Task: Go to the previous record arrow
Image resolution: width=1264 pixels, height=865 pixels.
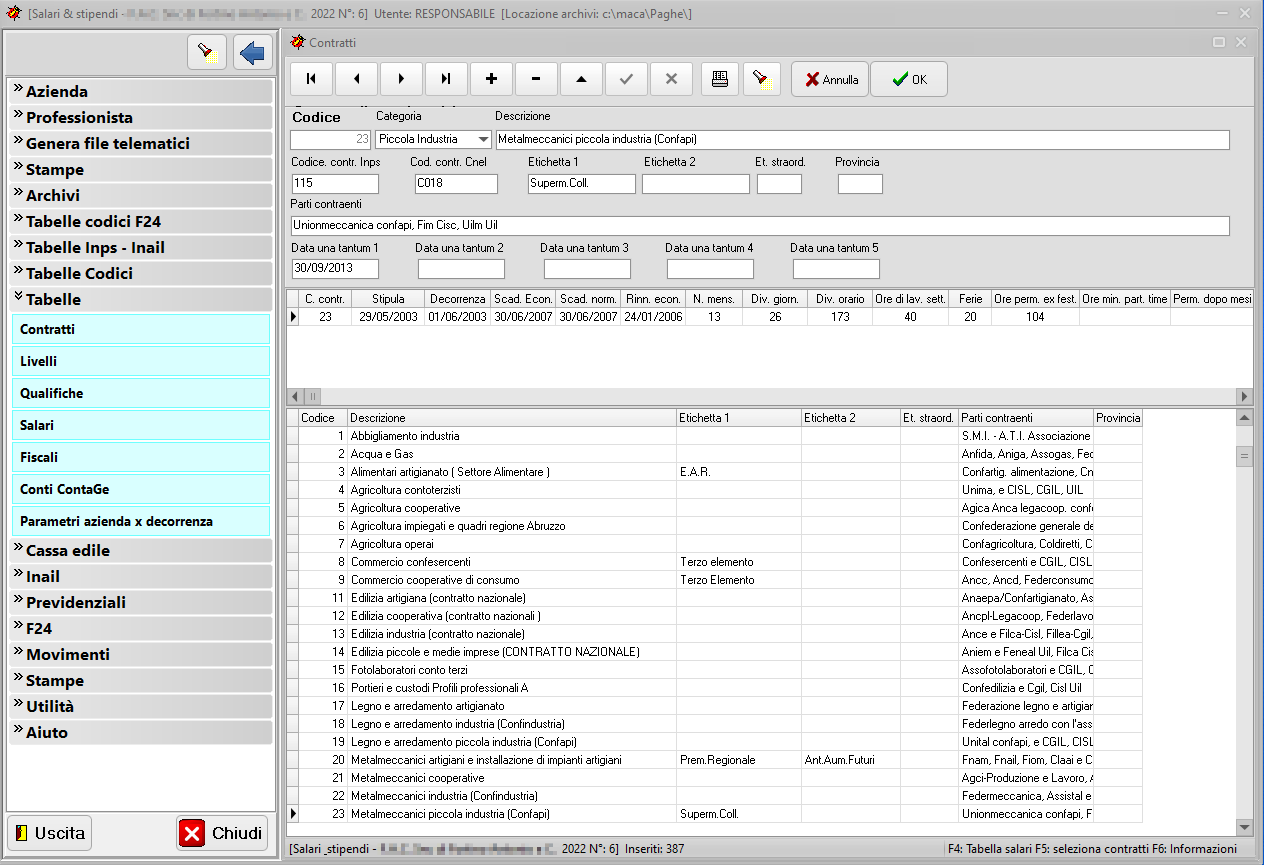Action: point(356,79)
